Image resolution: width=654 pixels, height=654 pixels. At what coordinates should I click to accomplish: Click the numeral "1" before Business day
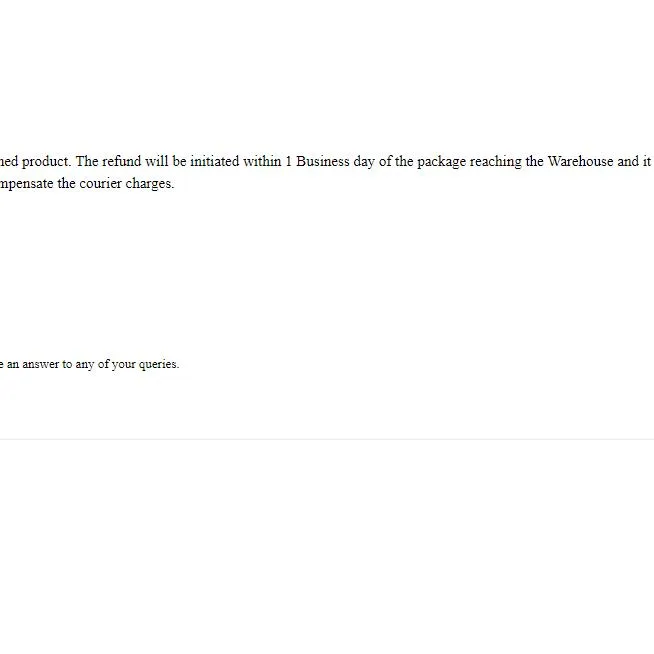tap(289, 161)
